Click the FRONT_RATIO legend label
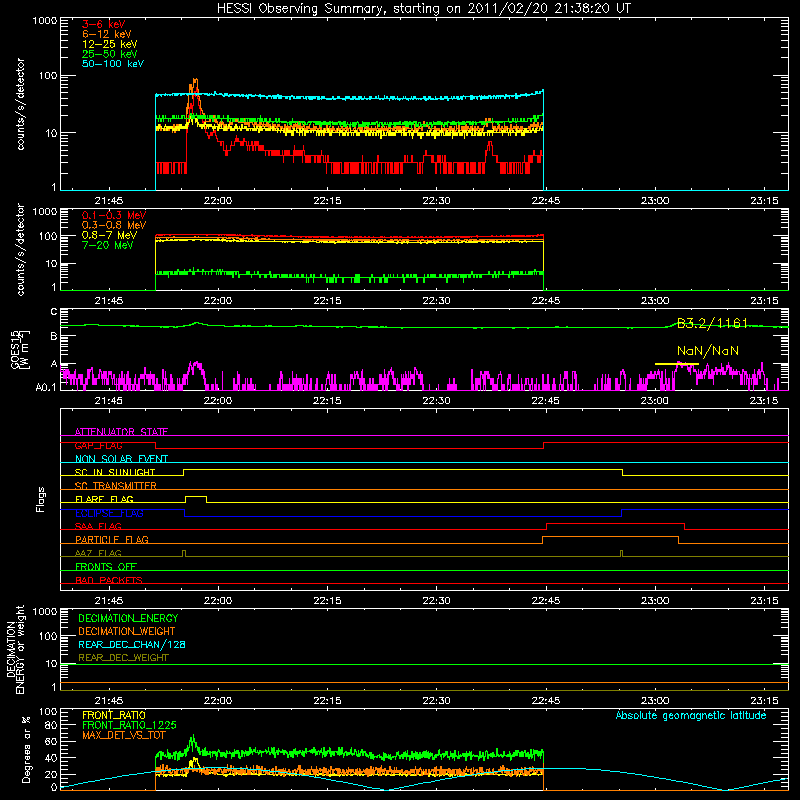This screenshot has height=800, width=800. [114, 715]
